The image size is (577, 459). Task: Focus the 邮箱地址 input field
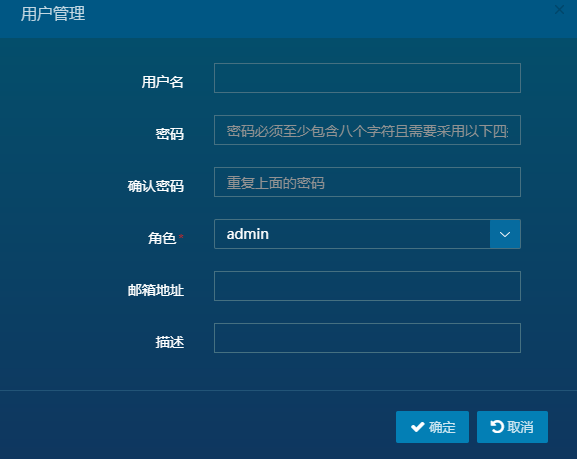pos(367,286)
